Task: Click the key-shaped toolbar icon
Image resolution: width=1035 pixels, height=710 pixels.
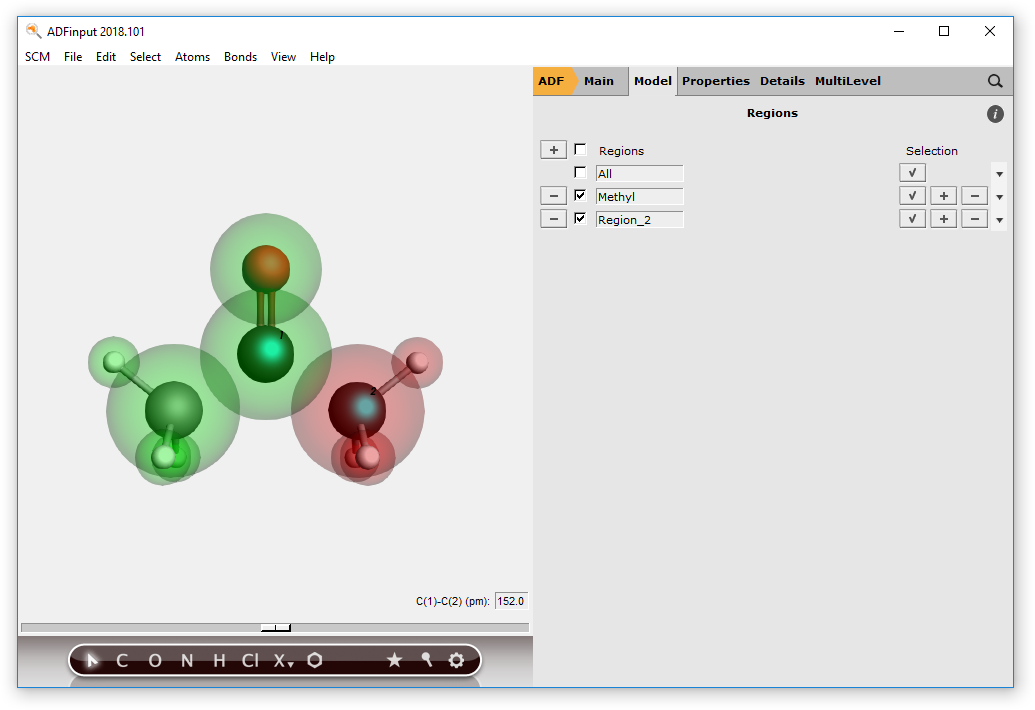Action: pyautogui.click(x=426, y=659)
